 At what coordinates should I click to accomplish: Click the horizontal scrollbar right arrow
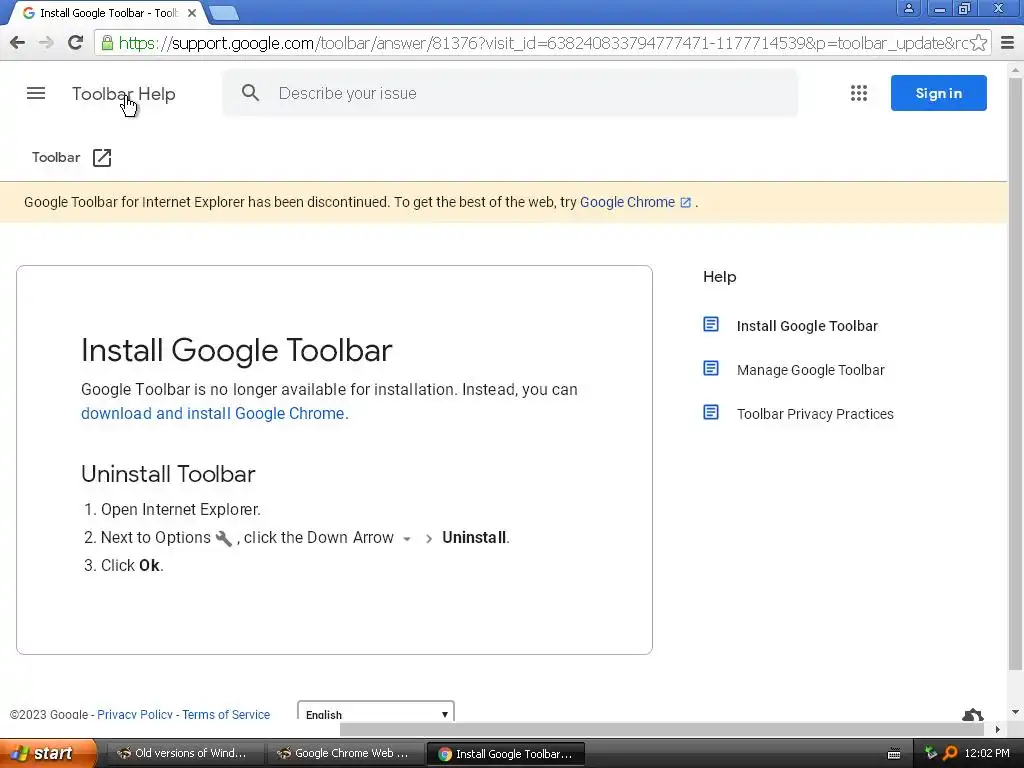[x=997, y=729]
